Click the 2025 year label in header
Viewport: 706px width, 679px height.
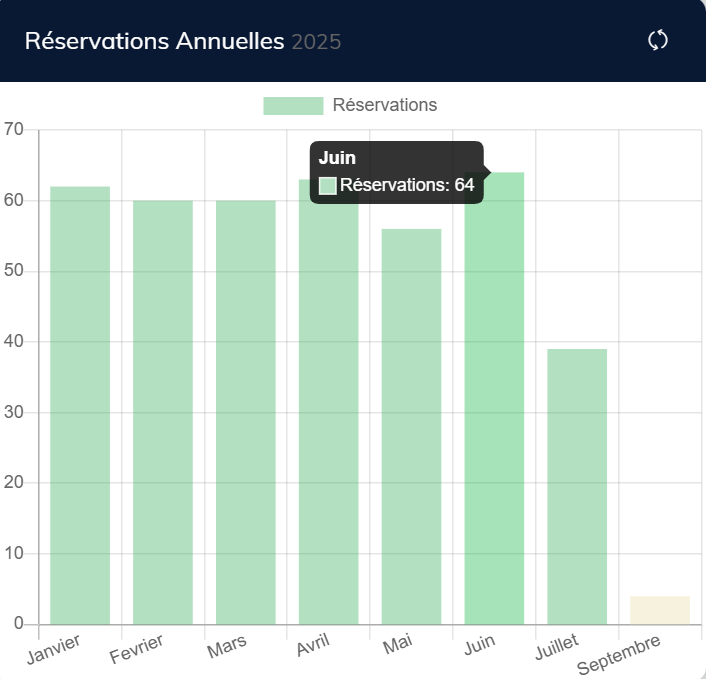[x=317, y=42]
